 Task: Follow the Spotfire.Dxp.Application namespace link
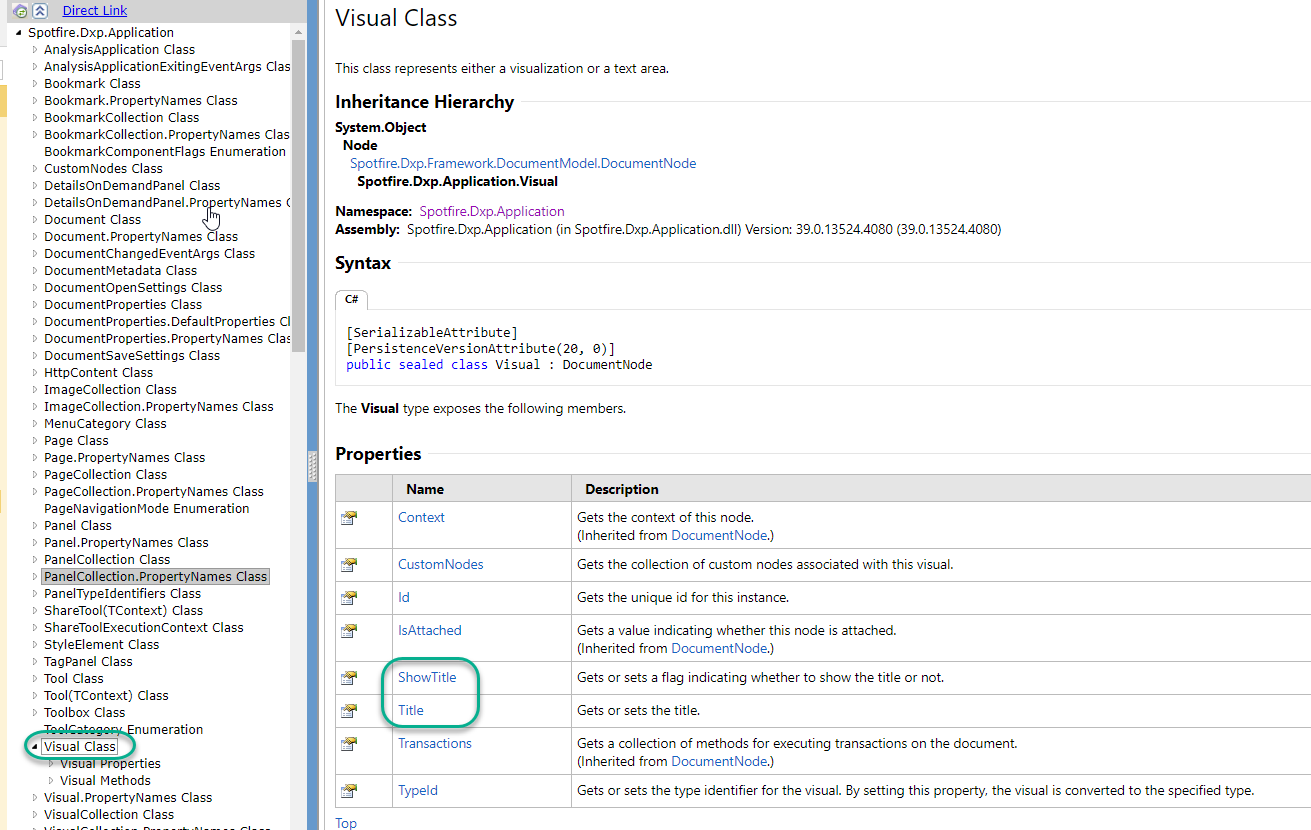(x=492, y=212)
